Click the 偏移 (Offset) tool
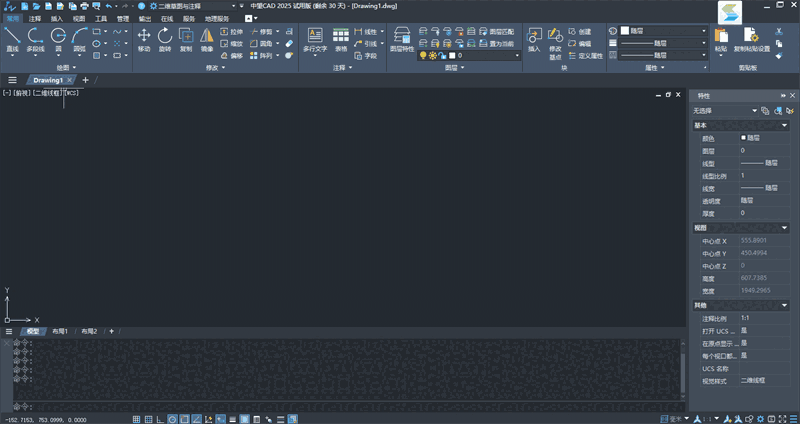The height and width of the screenshot is (424, 800). tap(232, 56)
